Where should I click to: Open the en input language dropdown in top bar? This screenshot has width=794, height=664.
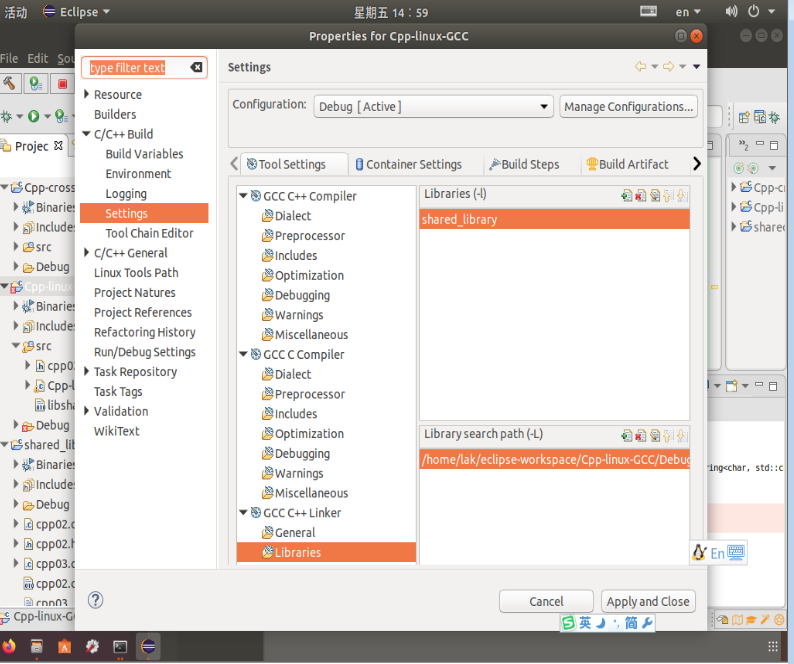(x=688, y=12)
